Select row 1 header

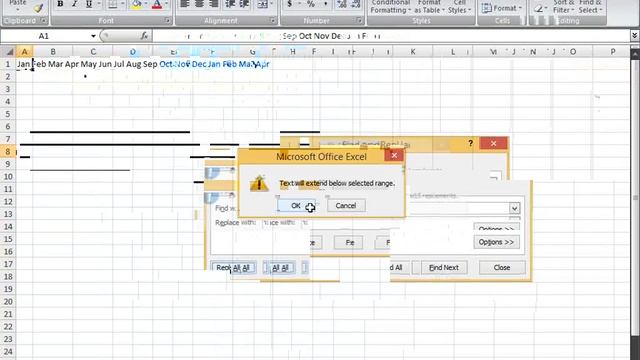[8, 64]
